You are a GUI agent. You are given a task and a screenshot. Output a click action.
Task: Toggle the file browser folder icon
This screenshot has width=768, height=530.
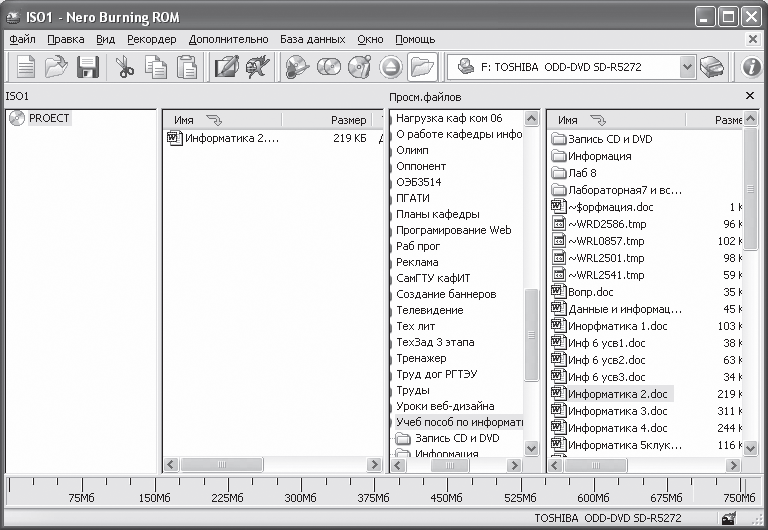[x=423, y=67]
